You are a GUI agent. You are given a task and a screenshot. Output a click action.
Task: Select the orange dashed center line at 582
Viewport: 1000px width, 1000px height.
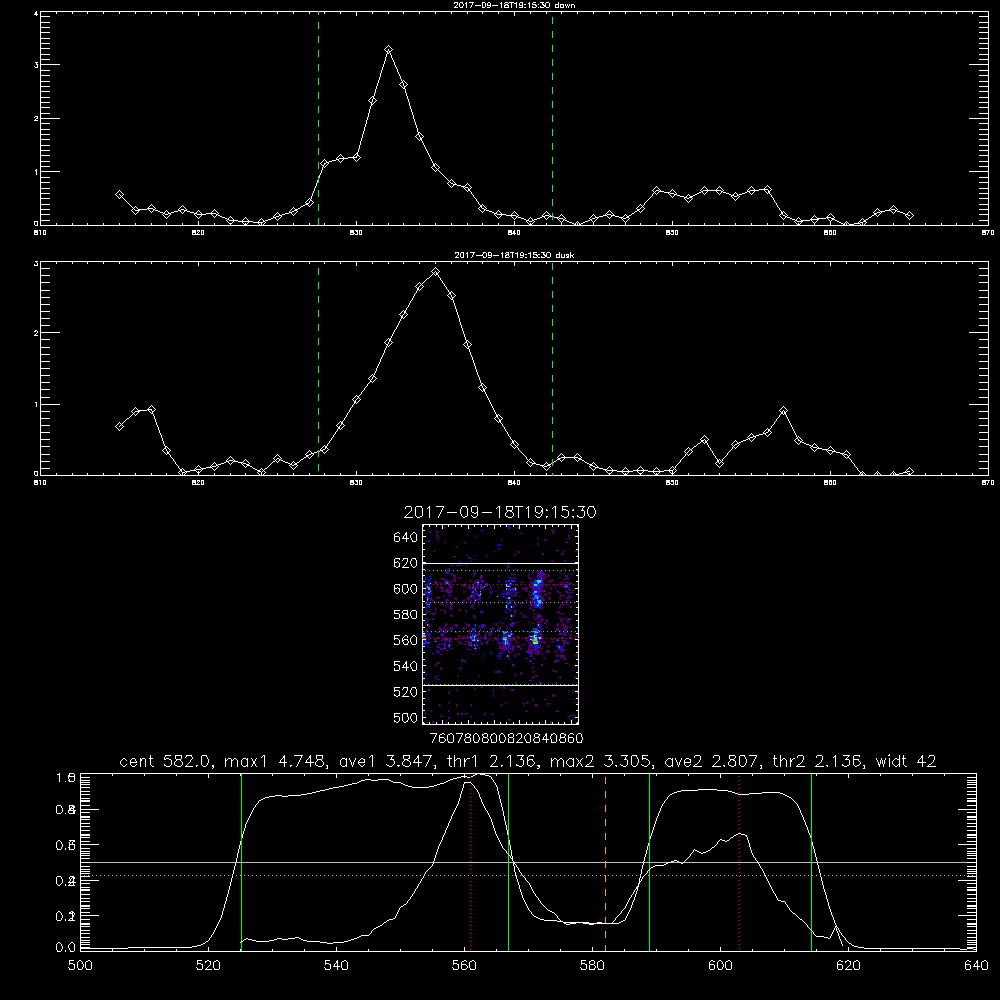[x=605, y=862]
